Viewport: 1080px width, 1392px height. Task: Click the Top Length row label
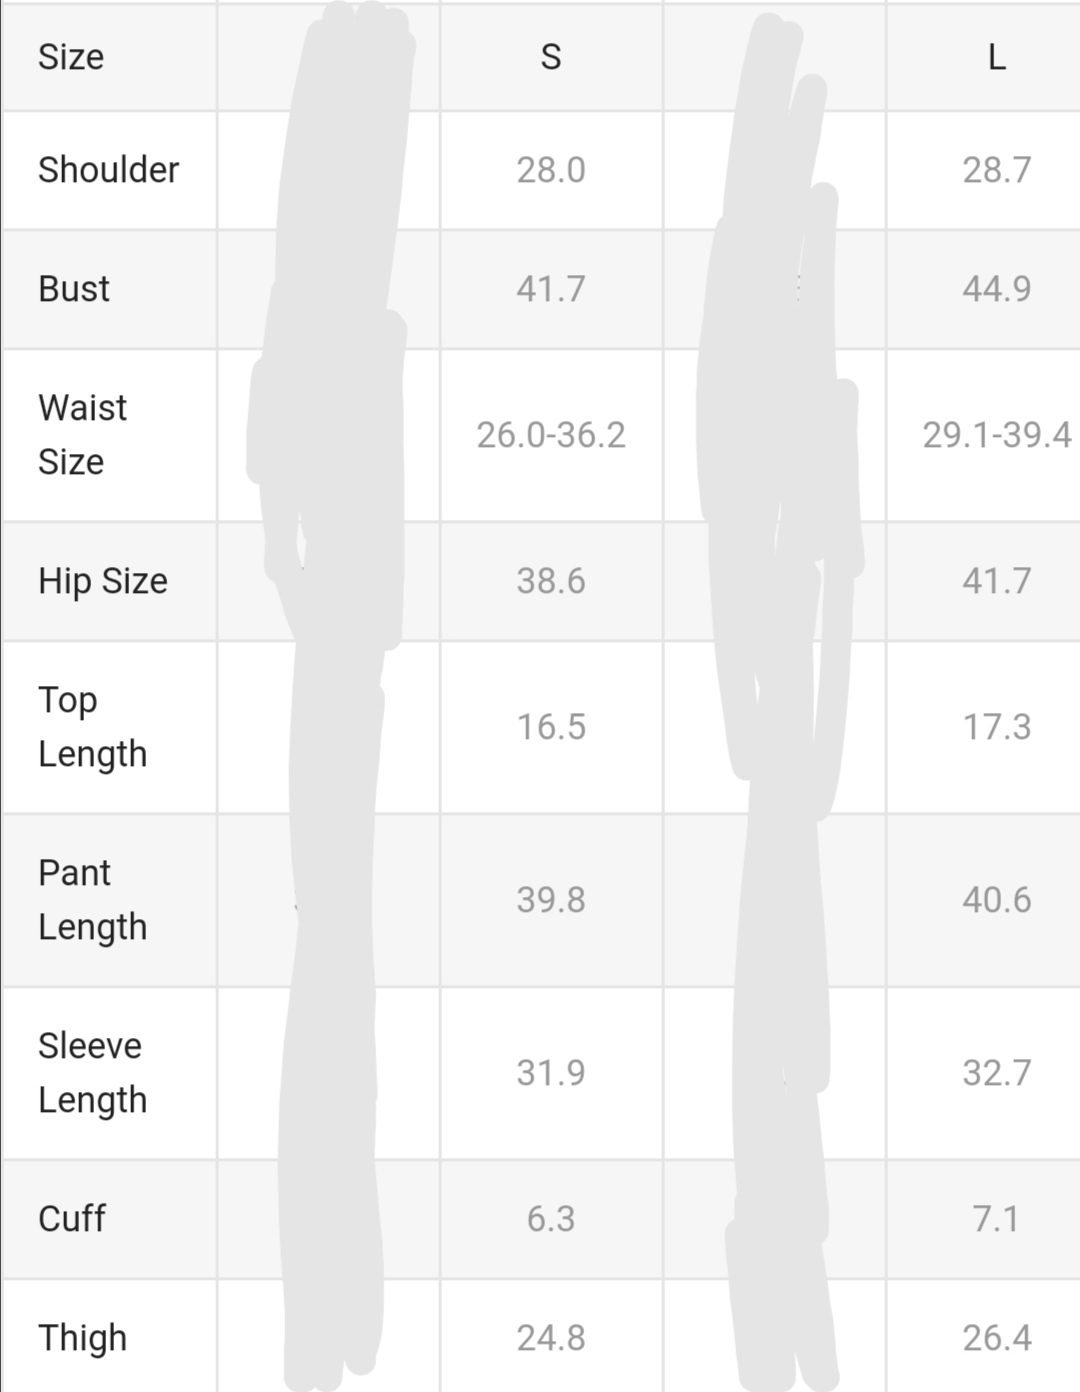pyautogui.click(x=92, y=727)
